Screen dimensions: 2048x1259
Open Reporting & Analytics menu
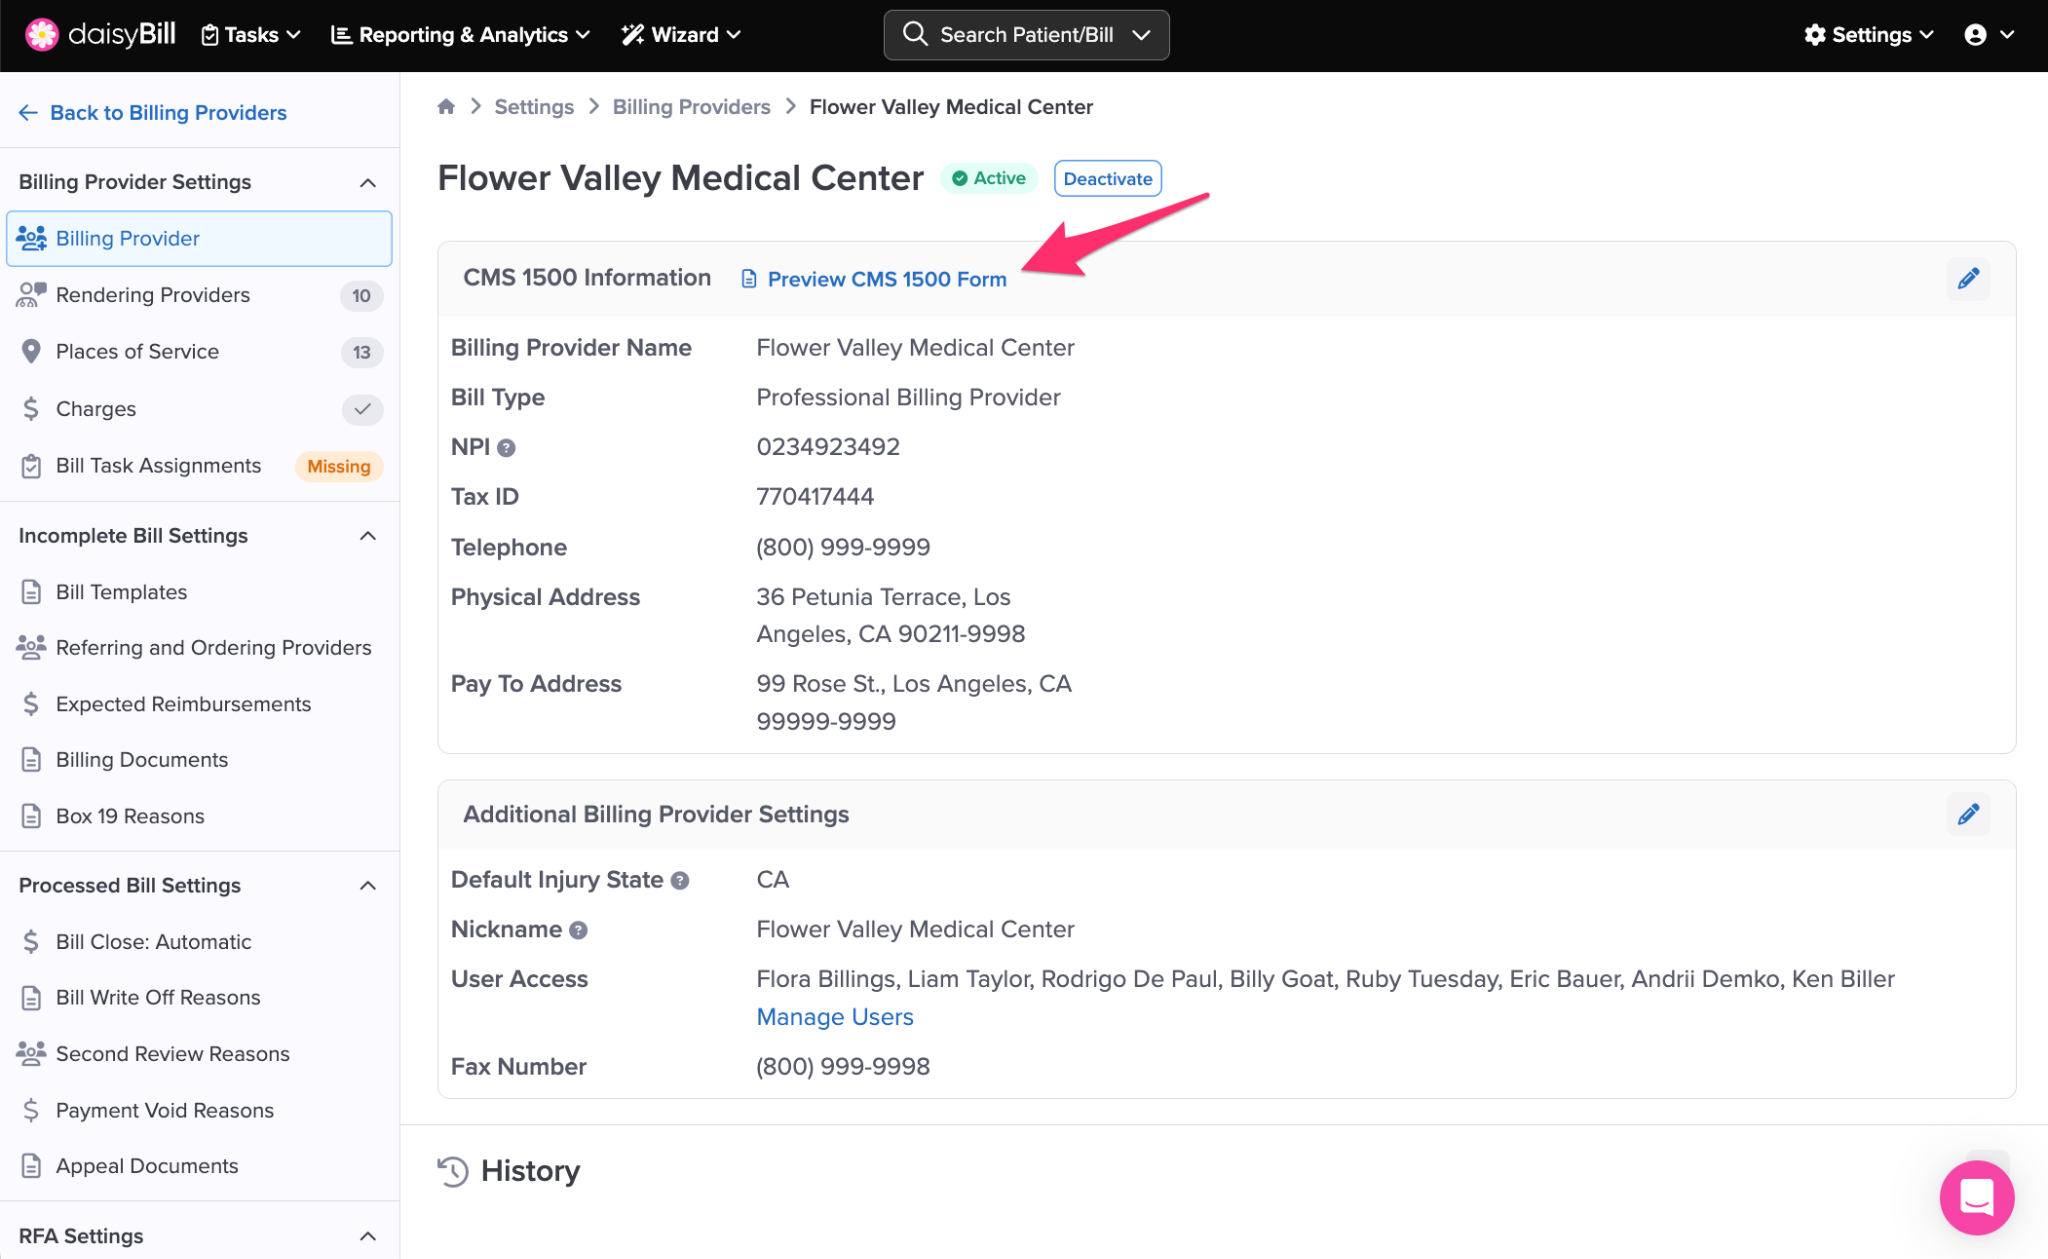pyautogui.click(x=461, y=35)
